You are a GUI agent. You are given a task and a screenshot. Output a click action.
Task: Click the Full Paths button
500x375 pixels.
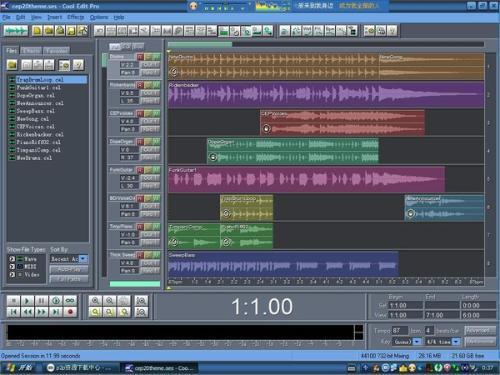pyautogui.click(x=69, y=279)
